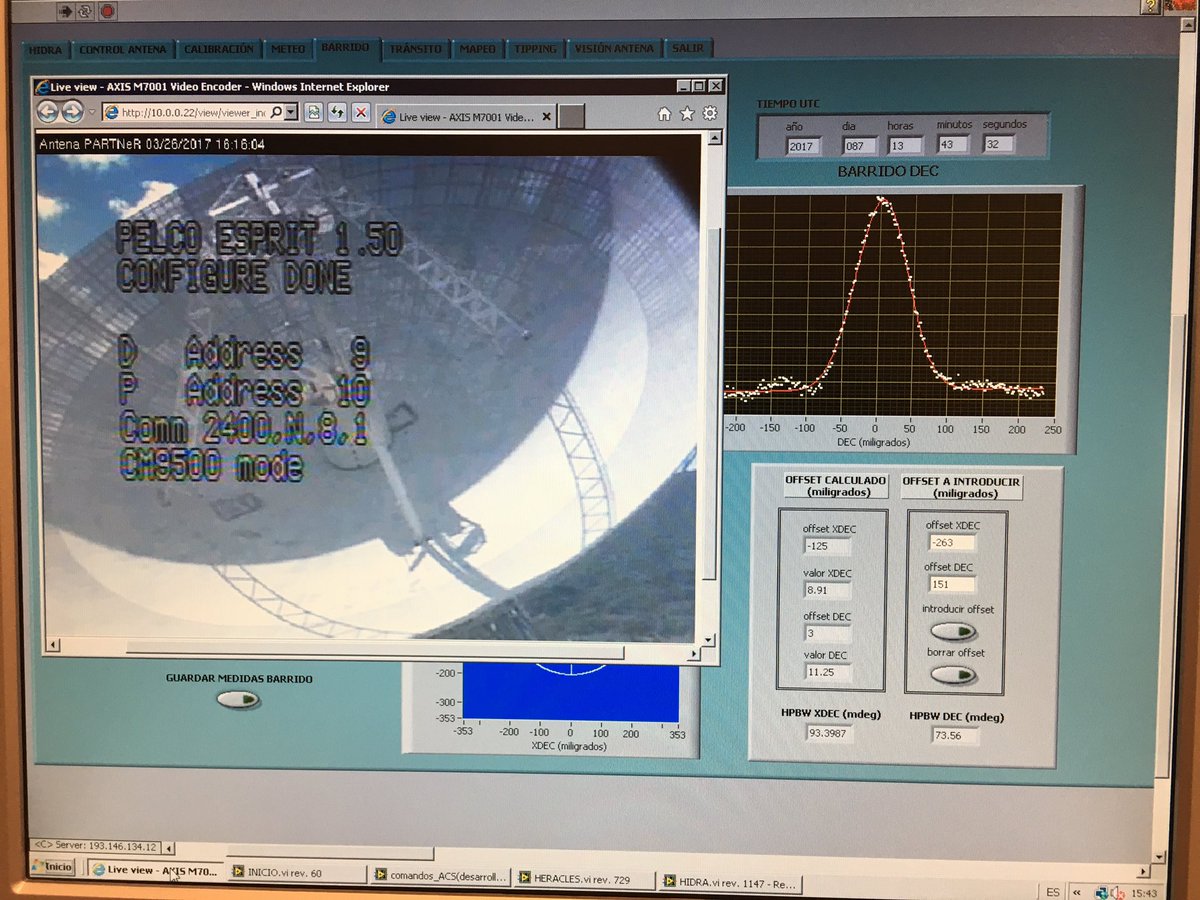Open the CONTROL ANTENA tab
This screenshot has height=900, width=1200.
(121, 49)
